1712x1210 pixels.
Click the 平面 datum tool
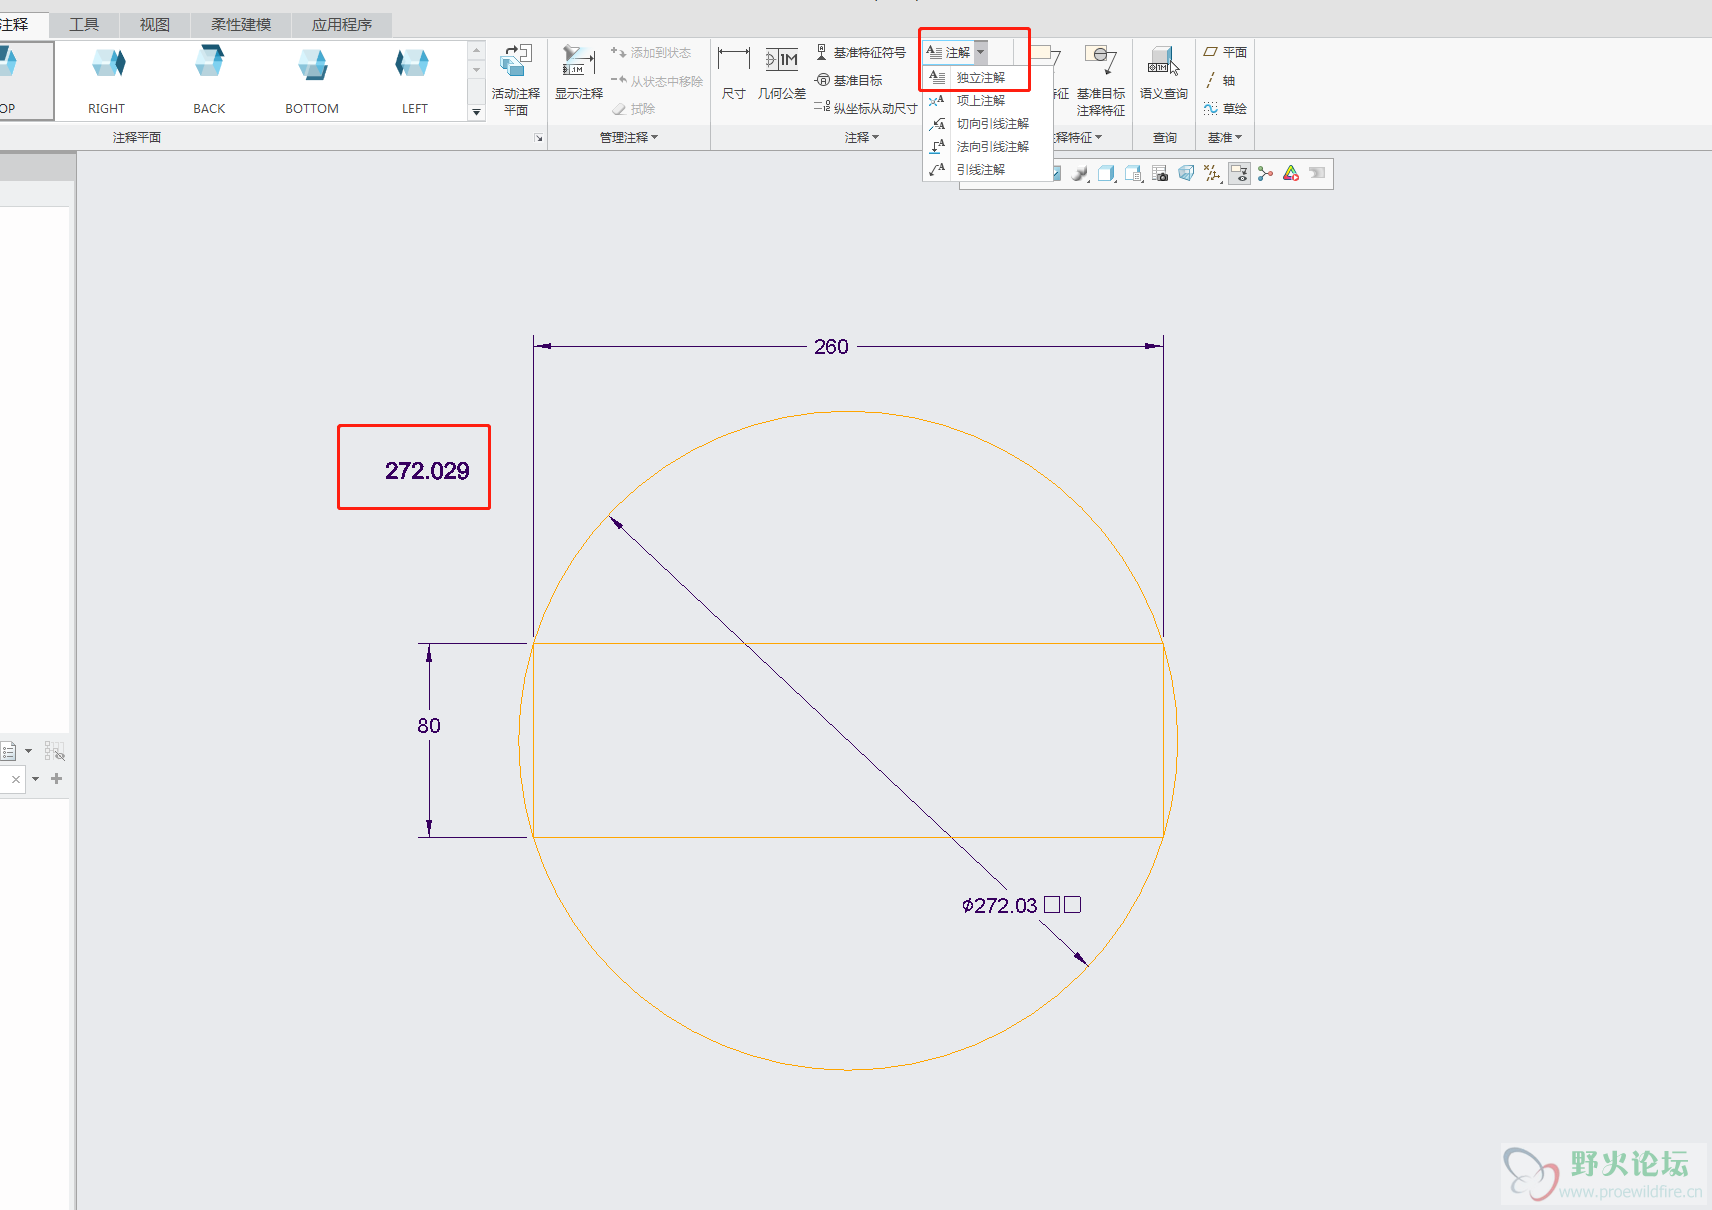(x=1225, y=52)
